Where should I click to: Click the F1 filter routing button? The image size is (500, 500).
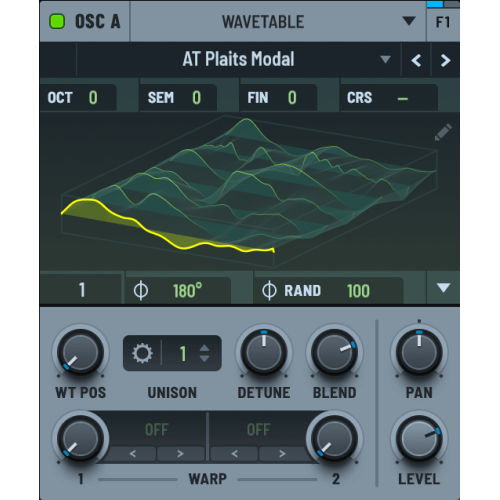point(443,23)
